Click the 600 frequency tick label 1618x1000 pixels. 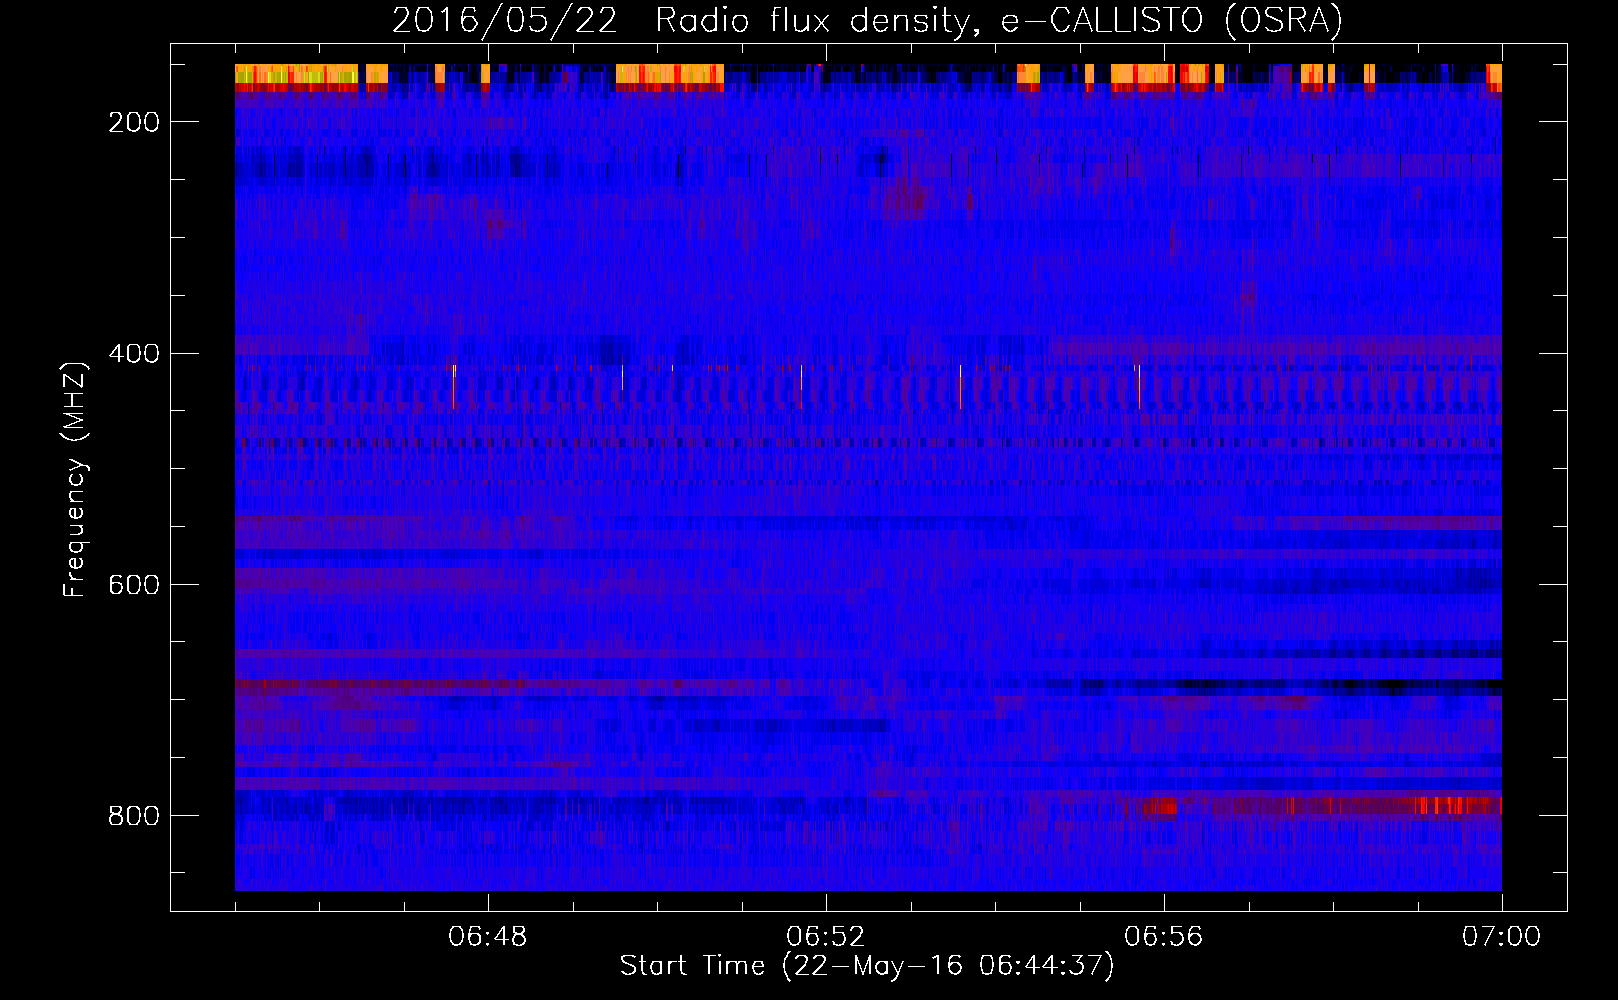pos(134,585)
